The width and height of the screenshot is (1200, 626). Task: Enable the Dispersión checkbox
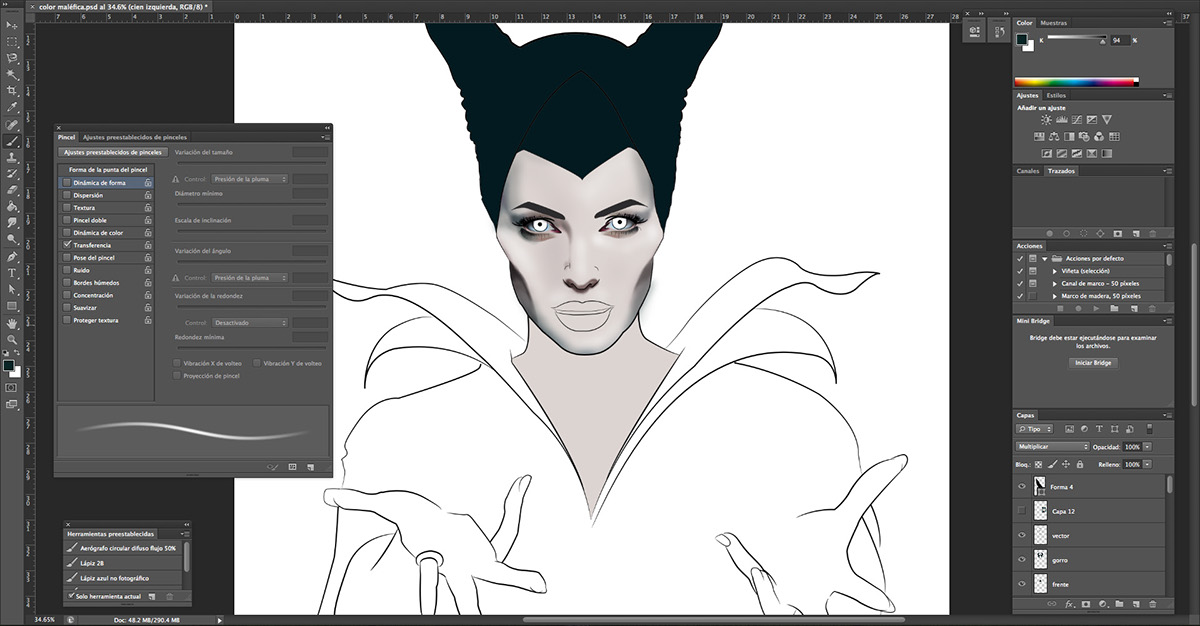67,195
